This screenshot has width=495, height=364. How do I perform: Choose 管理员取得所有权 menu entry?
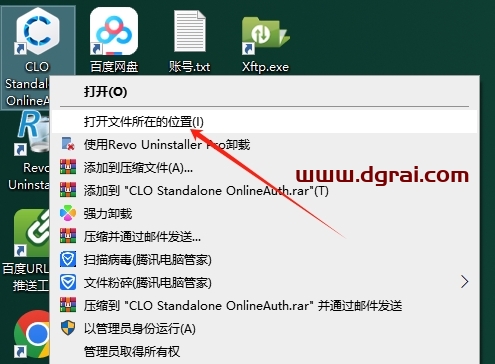coord(265,352)
